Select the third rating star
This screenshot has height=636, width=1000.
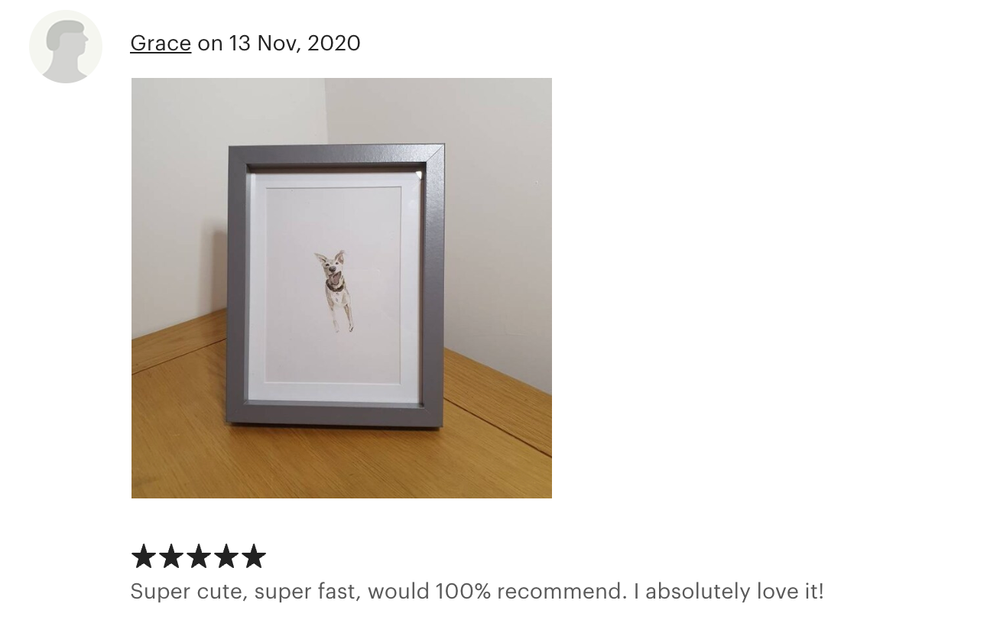tap(198, 556)
